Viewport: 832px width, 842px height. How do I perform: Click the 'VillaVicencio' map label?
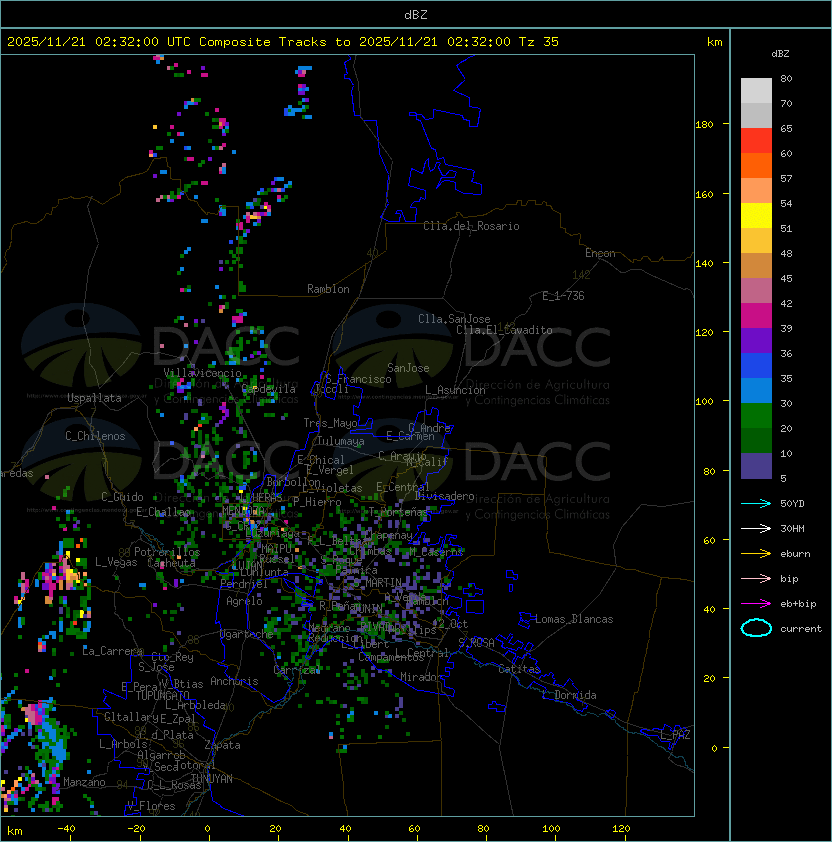coord(202,373)
